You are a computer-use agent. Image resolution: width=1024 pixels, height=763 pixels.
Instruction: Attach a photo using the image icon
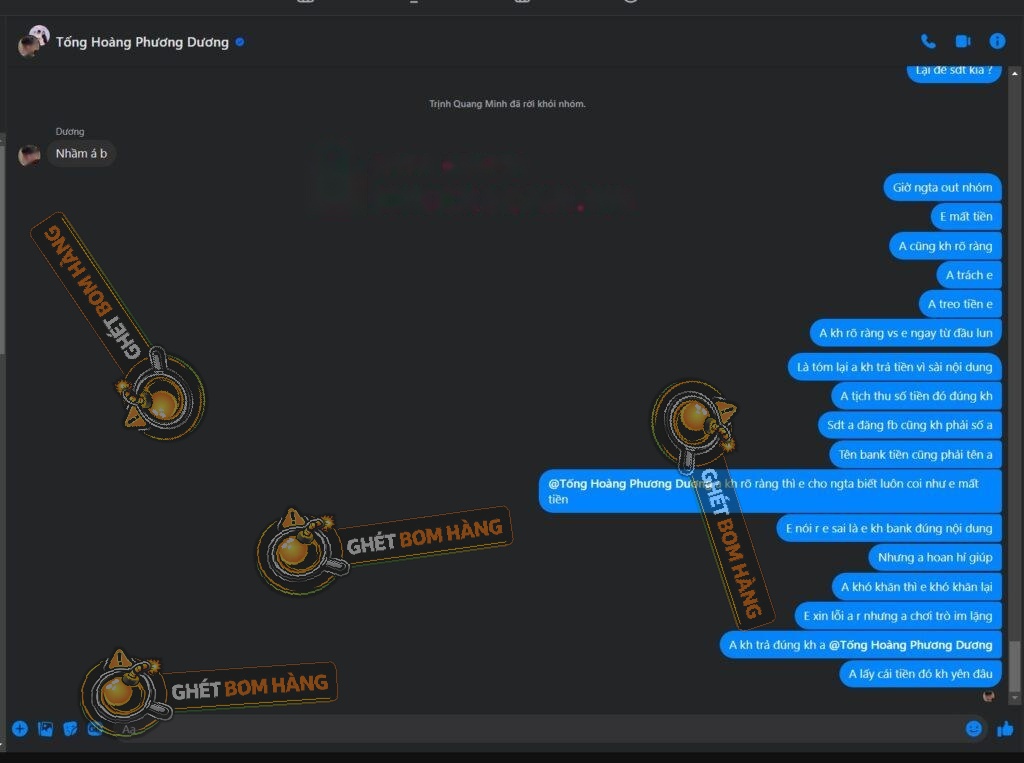(x=45, y=729)
